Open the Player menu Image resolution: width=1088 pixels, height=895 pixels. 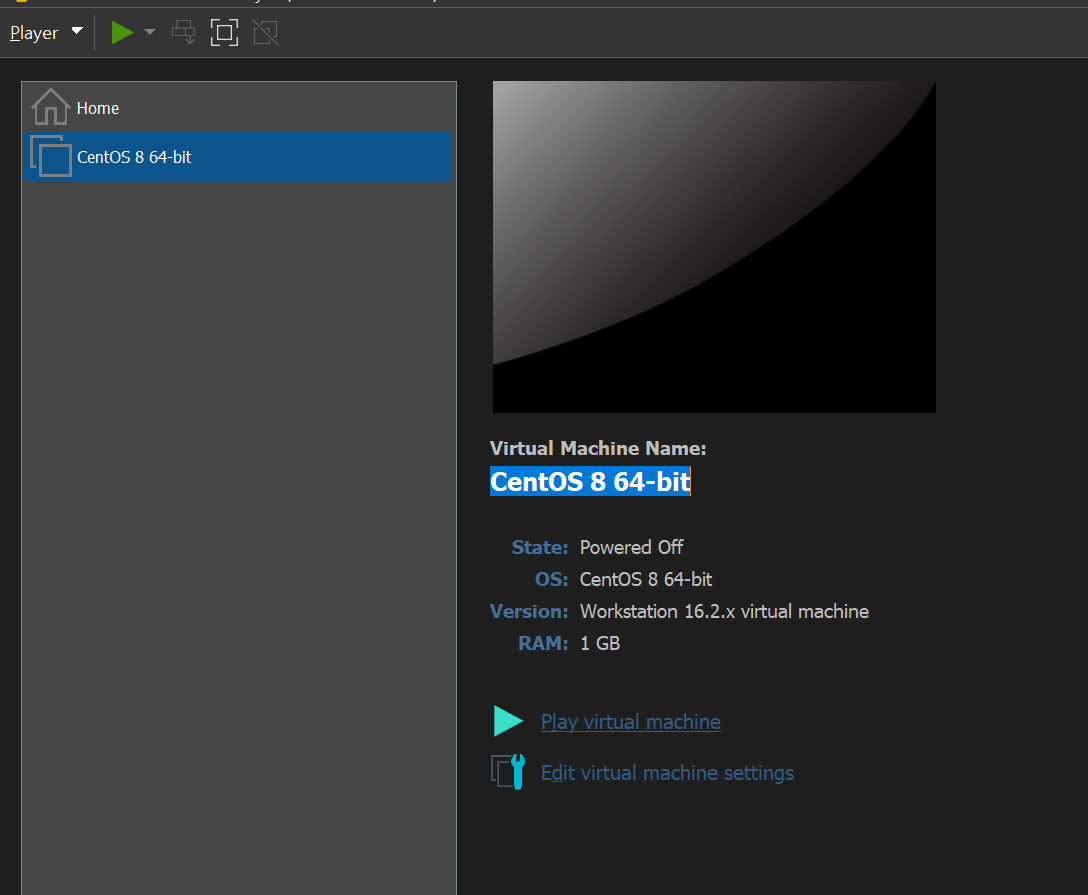[46, 33]
